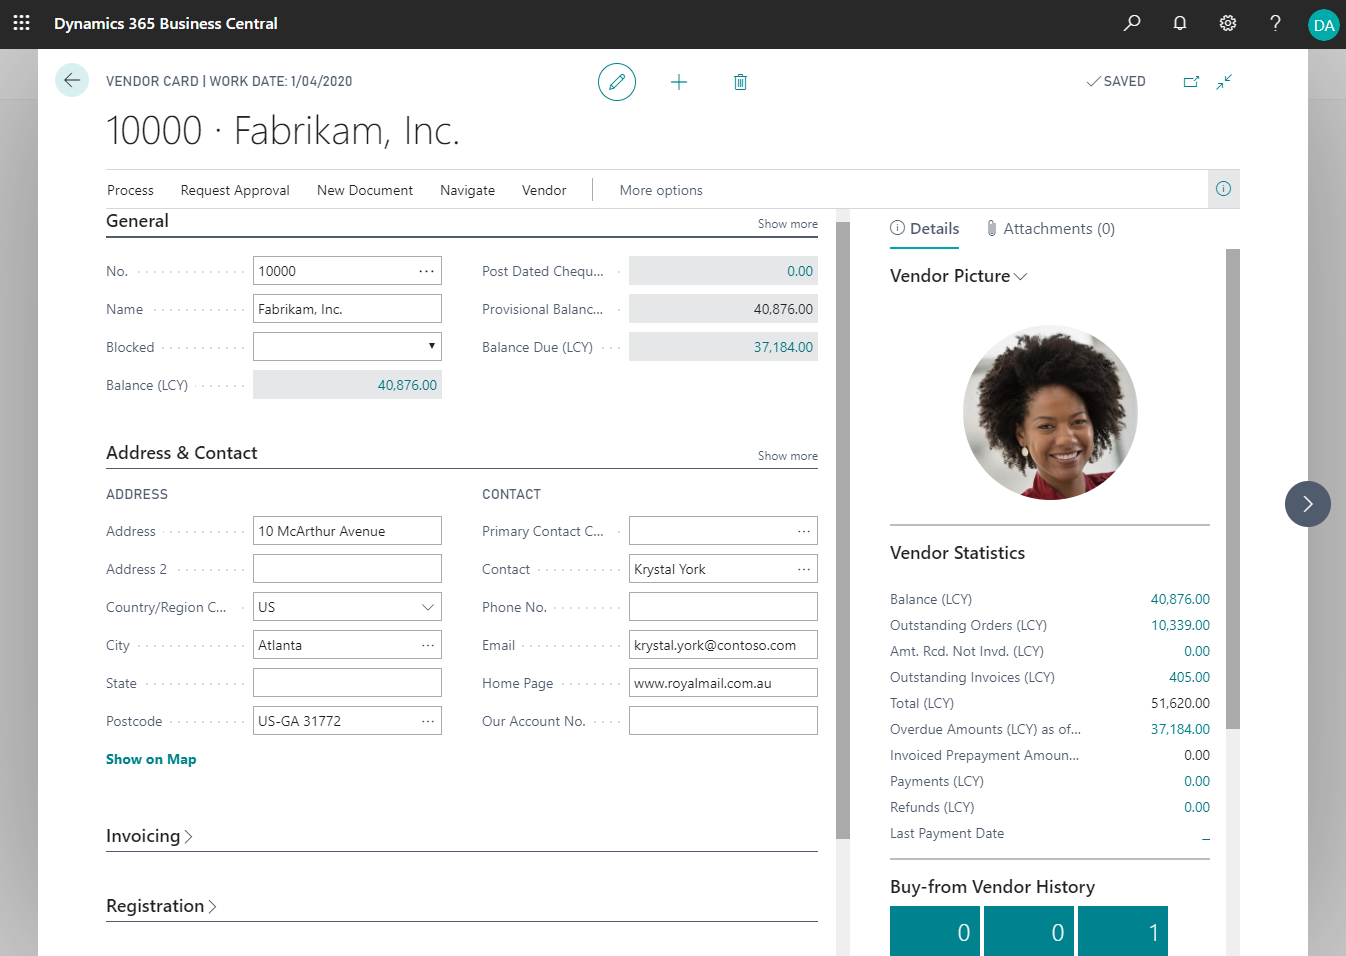
Task: Open the notifications bell icon
Action: click(1180, 23)
